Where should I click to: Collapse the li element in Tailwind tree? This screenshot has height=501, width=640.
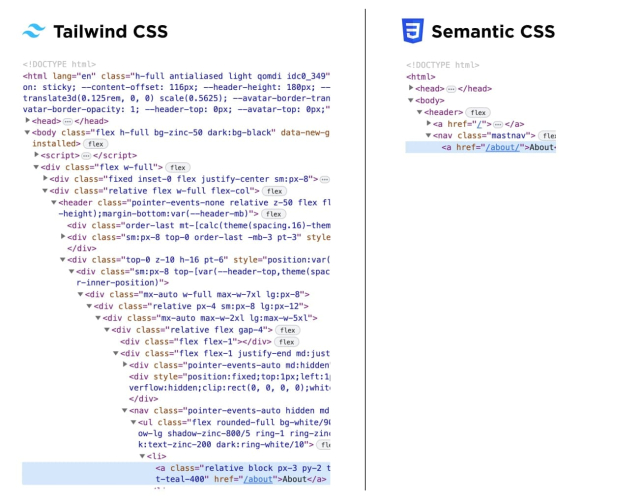coord(142,455)
